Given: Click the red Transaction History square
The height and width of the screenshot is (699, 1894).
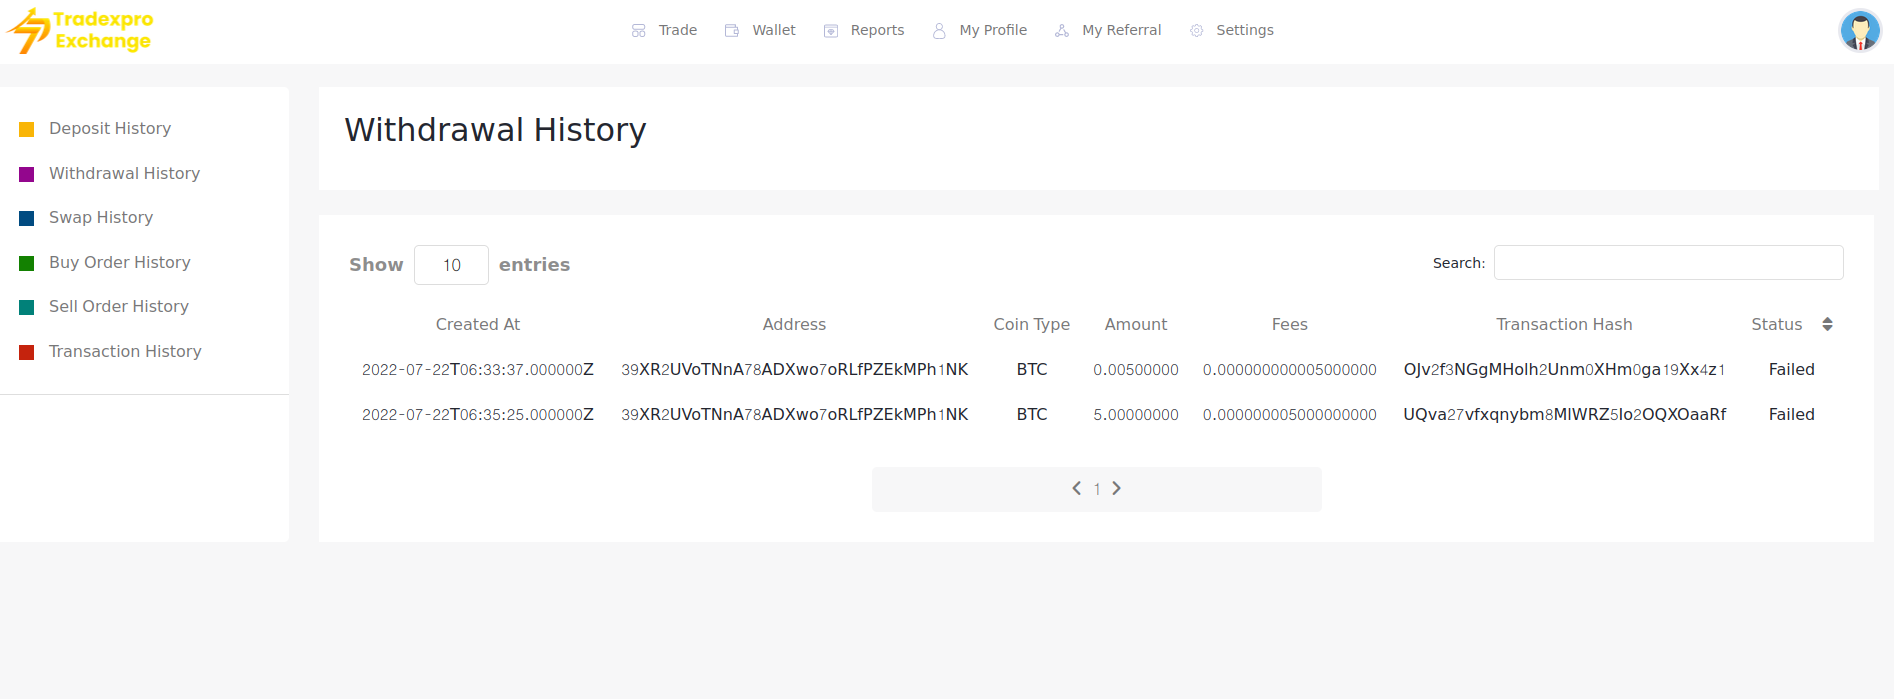Looking at the screenshot, I should pyautogui.click(x=27, y=352).
